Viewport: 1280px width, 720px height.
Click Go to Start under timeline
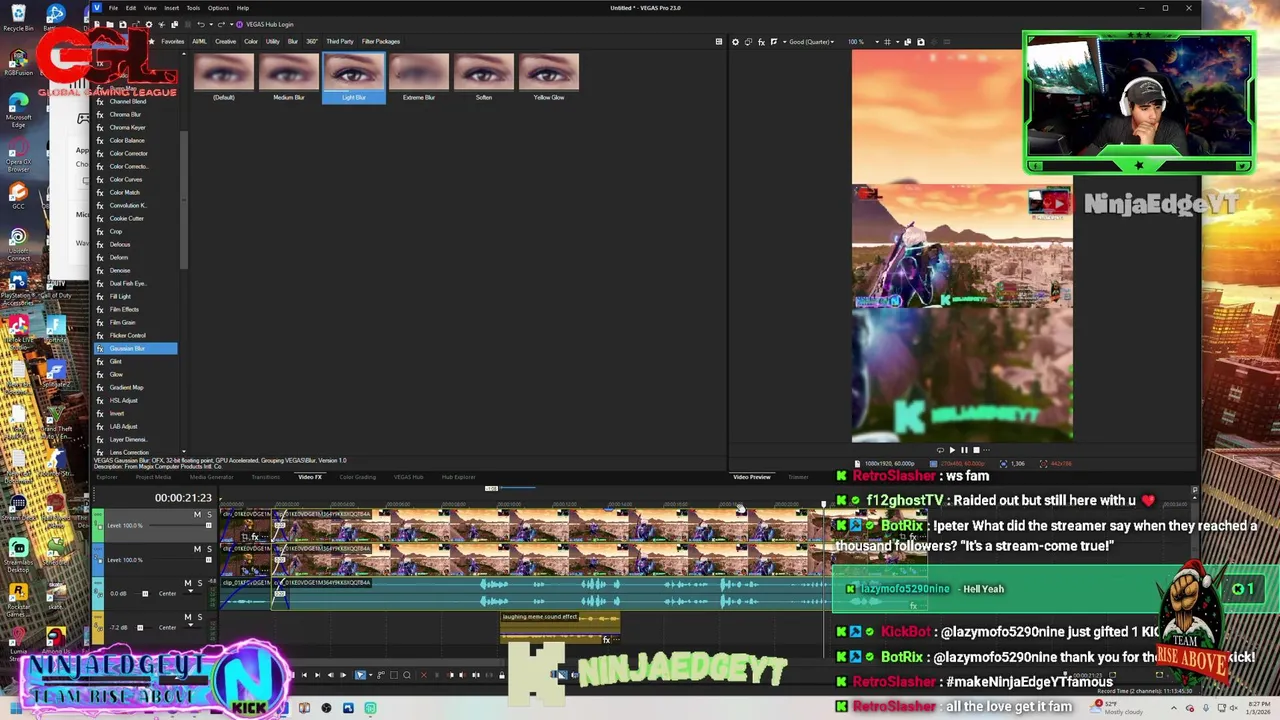[304, 675]
